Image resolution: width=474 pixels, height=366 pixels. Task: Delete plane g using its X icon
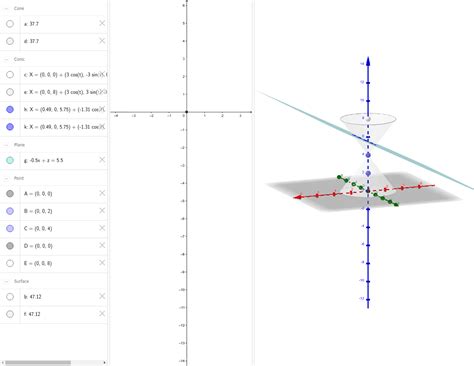click(x=102, y=160)
